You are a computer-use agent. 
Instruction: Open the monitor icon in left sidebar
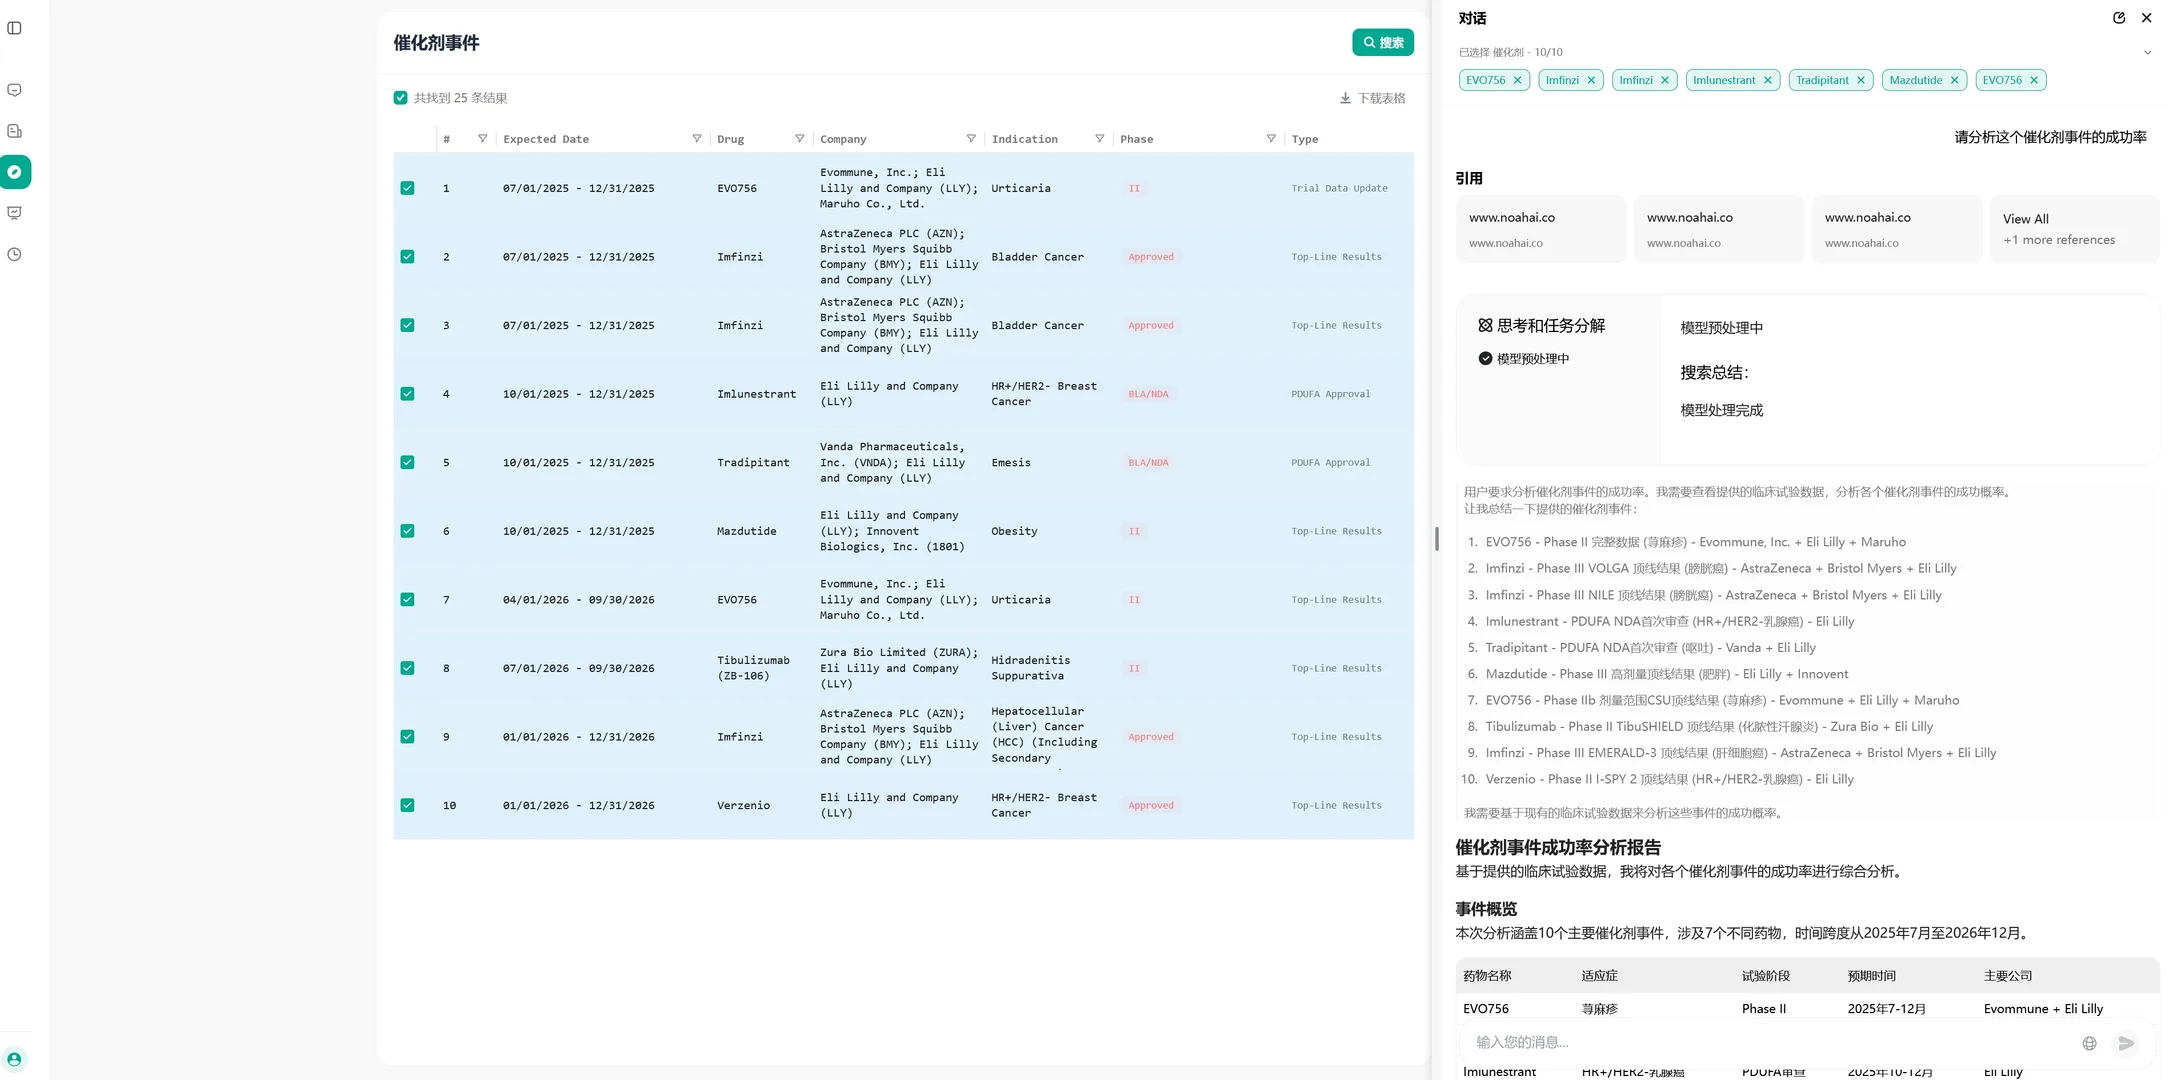coord(14,213)
